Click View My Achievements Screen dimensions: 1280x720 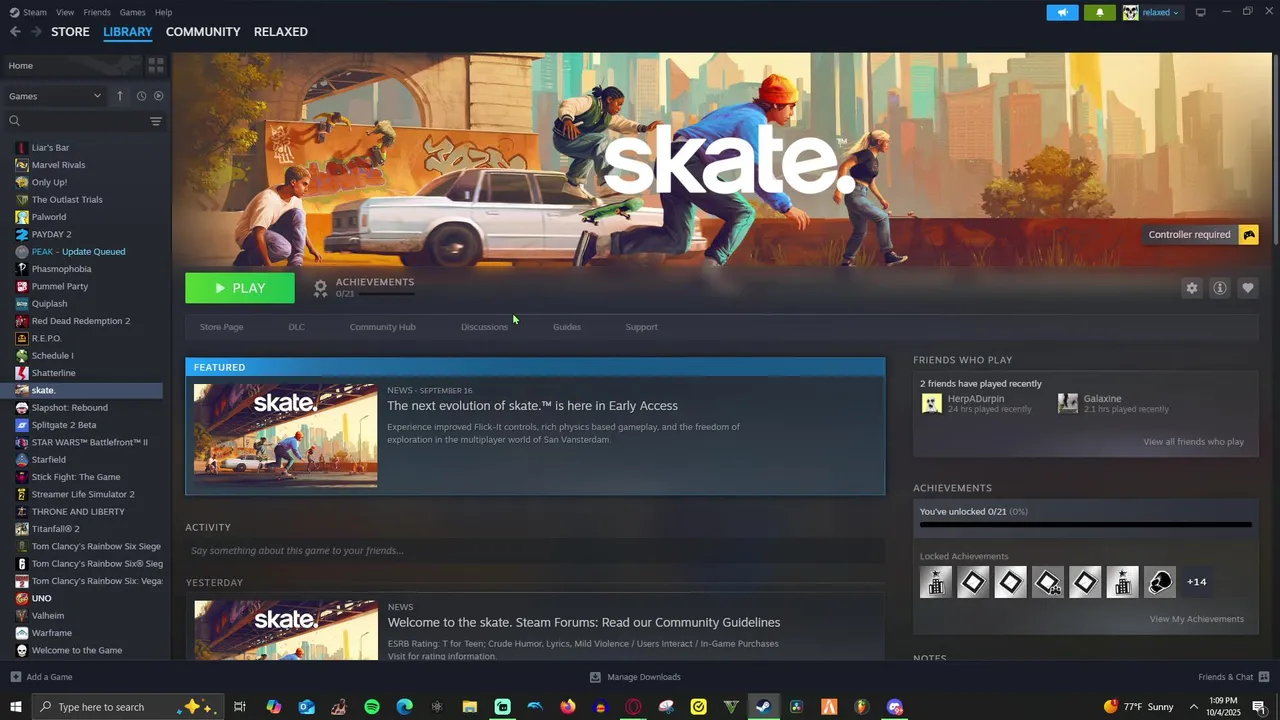pos(1197,619)
